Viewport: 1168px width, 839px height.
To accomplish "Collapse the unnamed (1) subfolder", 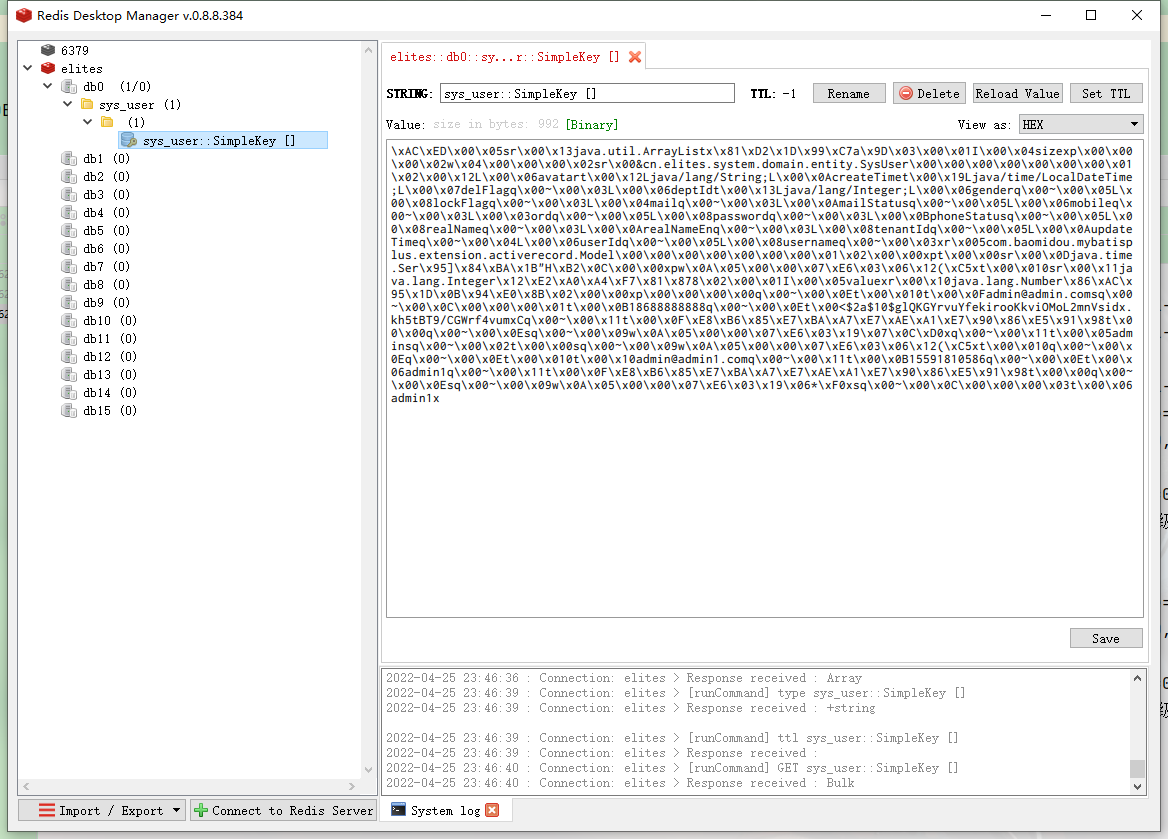I will pyautogui.click(x=87, y=122).
